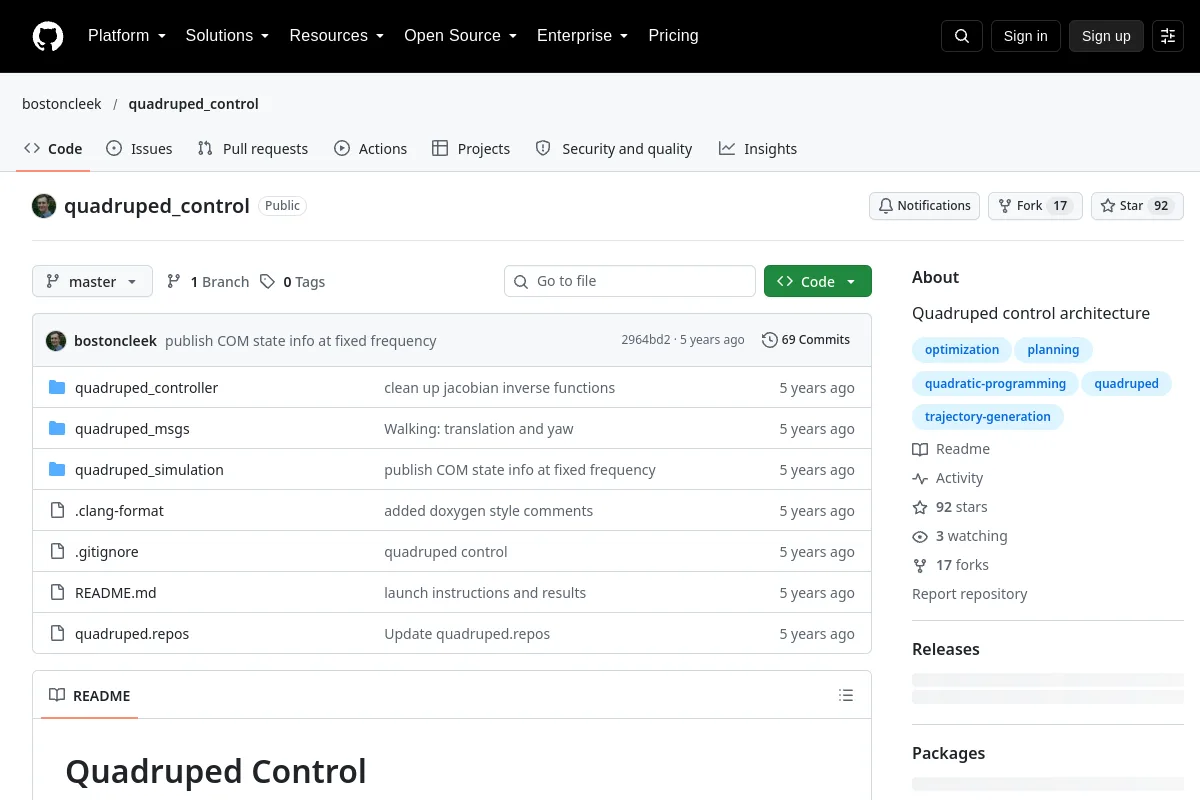Click the Sign in button
1200x800 pixels.
pos(1026,36)
